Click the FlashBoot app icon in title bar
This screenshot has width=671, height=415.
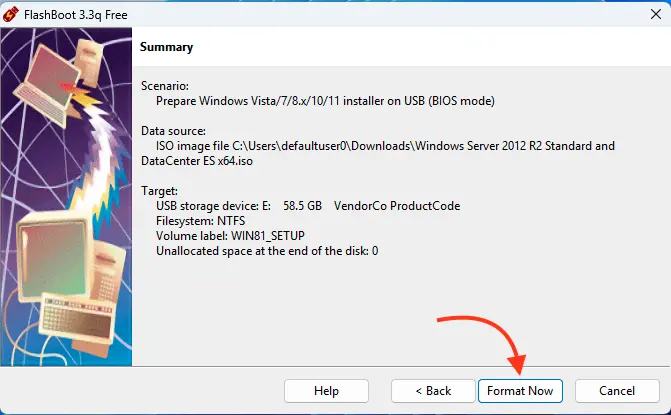click(x=11, y=15)
